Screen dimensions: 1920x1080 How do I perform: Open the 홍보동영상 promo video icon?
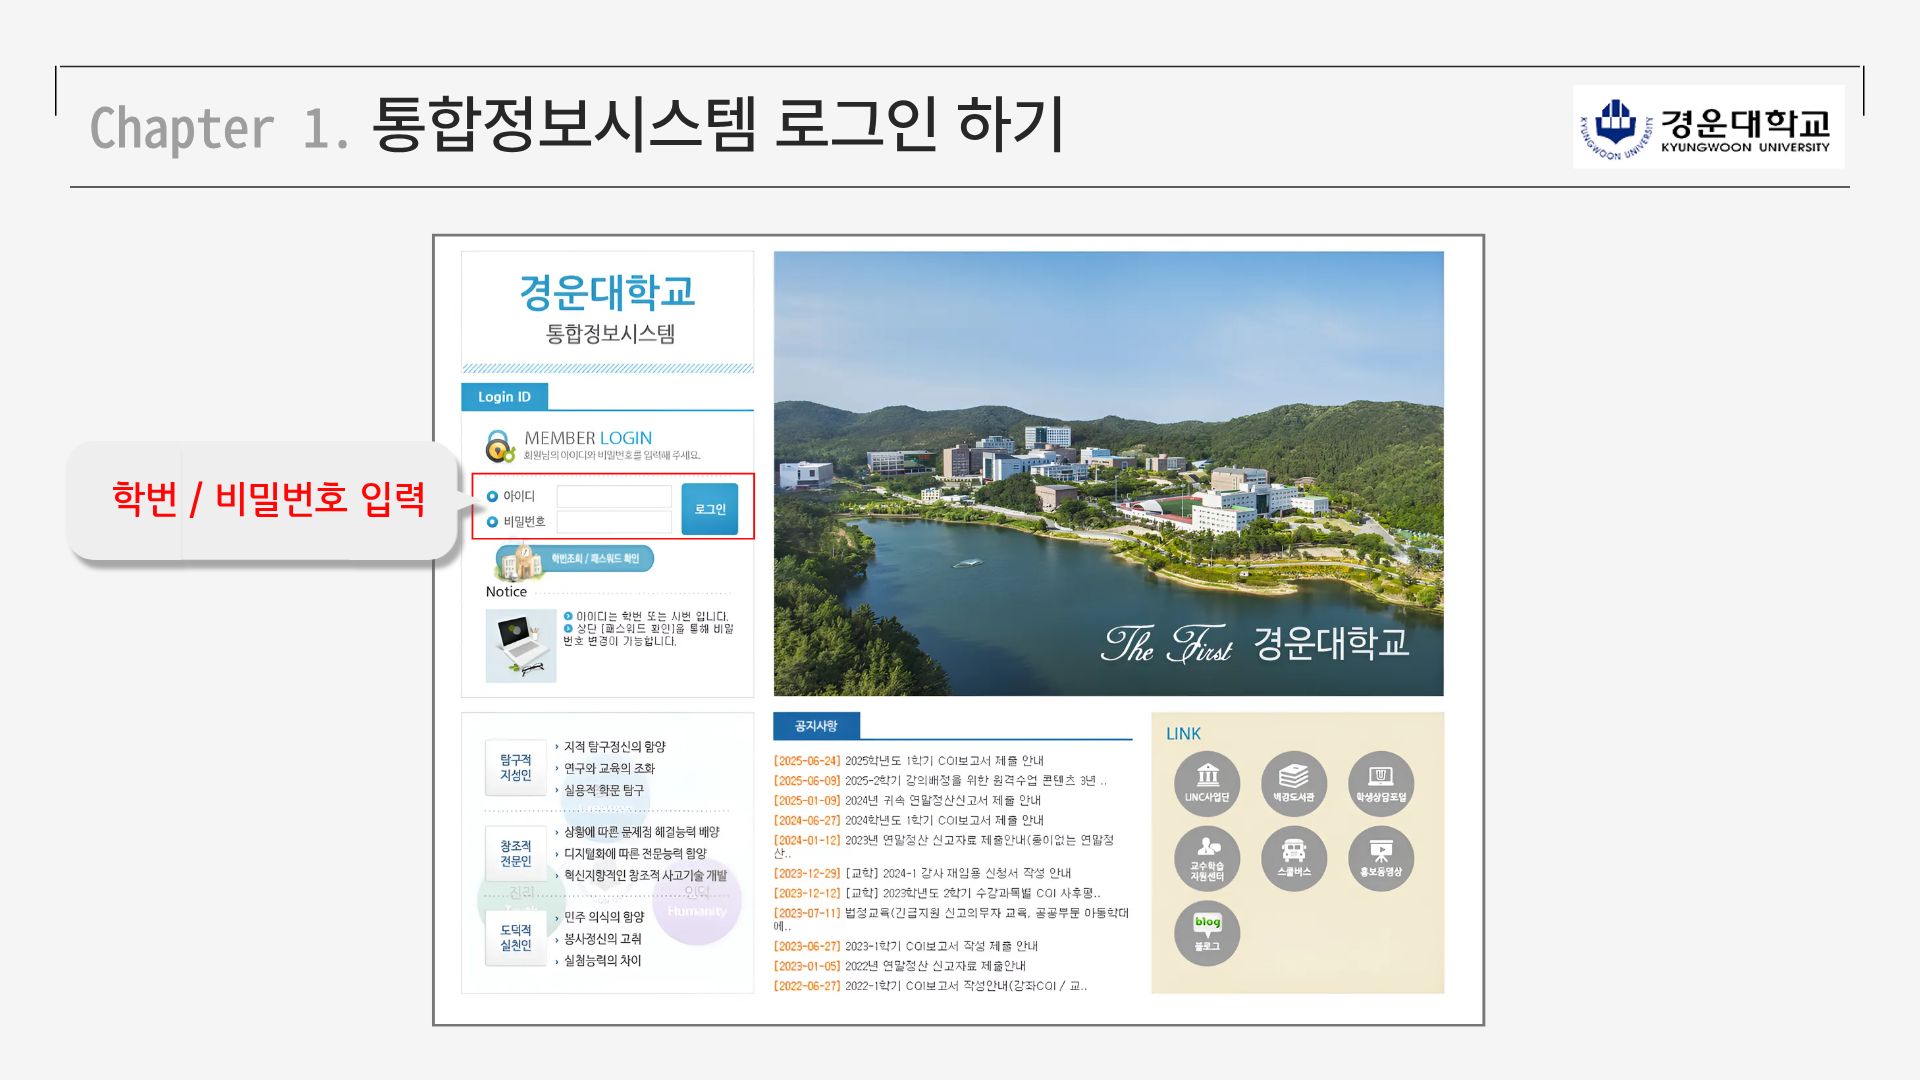[1380, 858]
